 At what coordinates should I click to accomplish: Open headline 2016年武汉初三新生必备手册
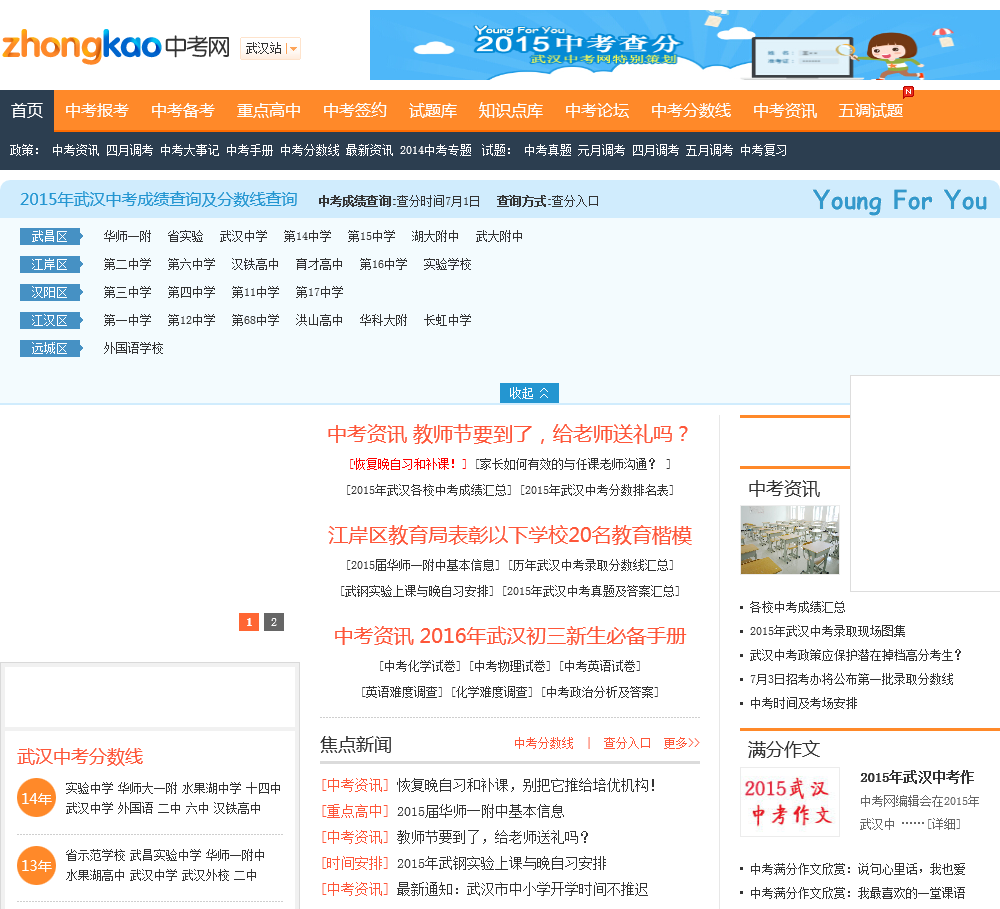point(553,636)
